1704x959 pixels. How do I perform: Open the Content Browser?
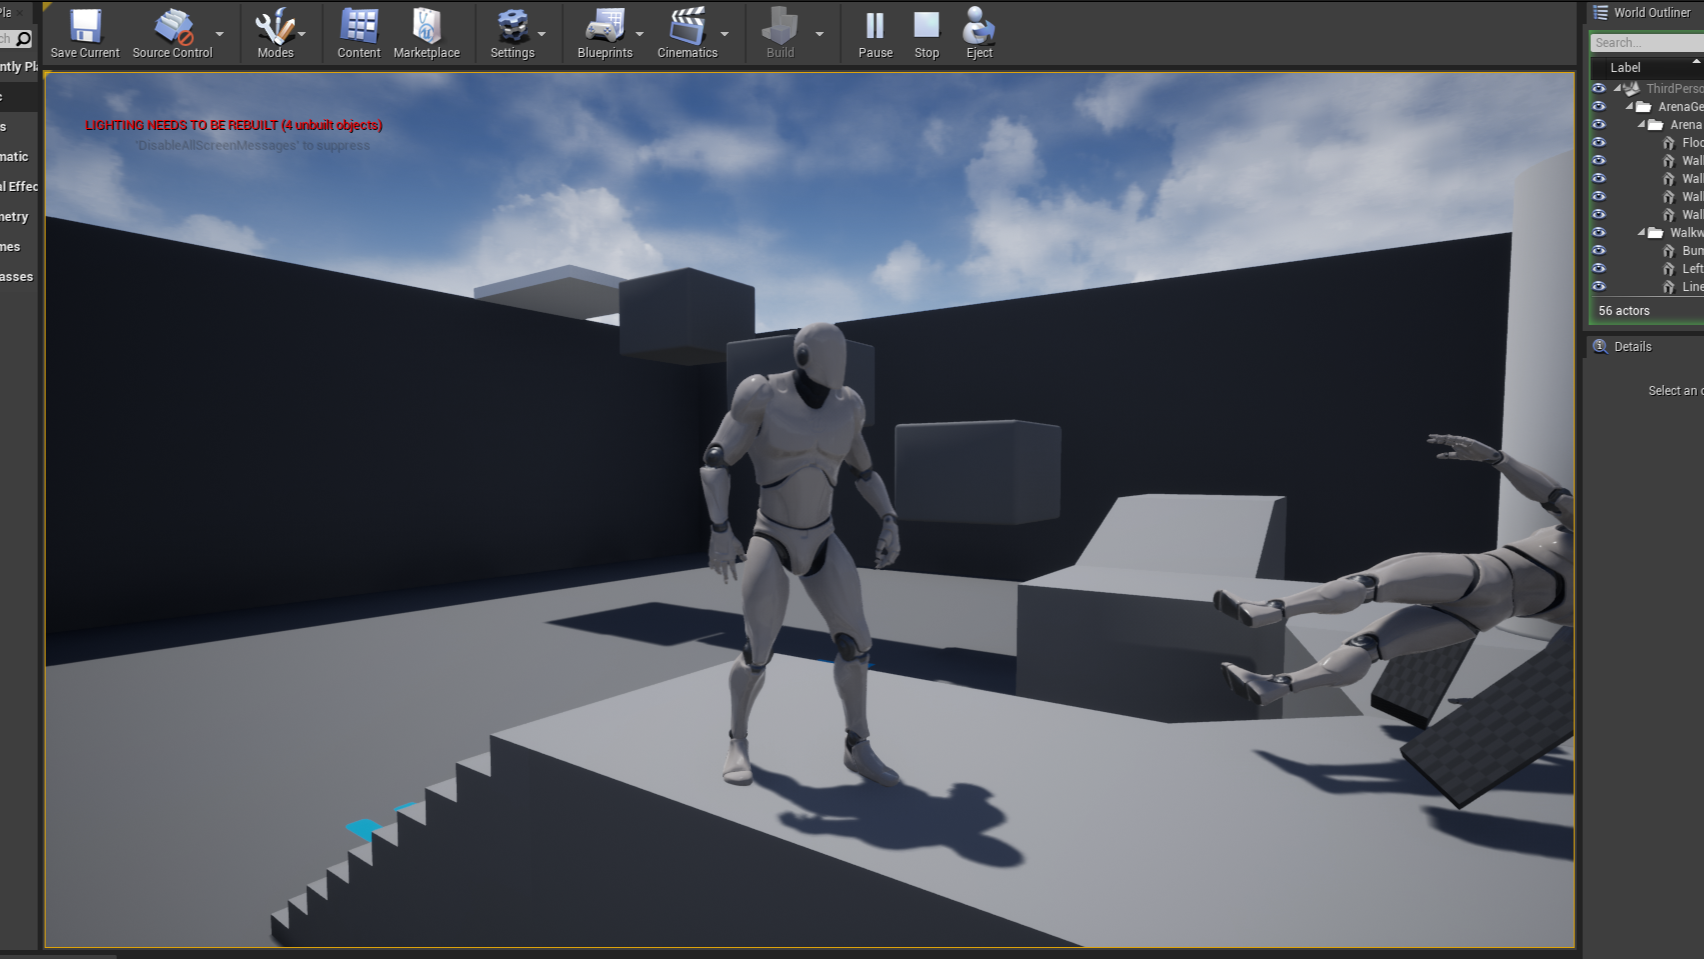(357, 25)
